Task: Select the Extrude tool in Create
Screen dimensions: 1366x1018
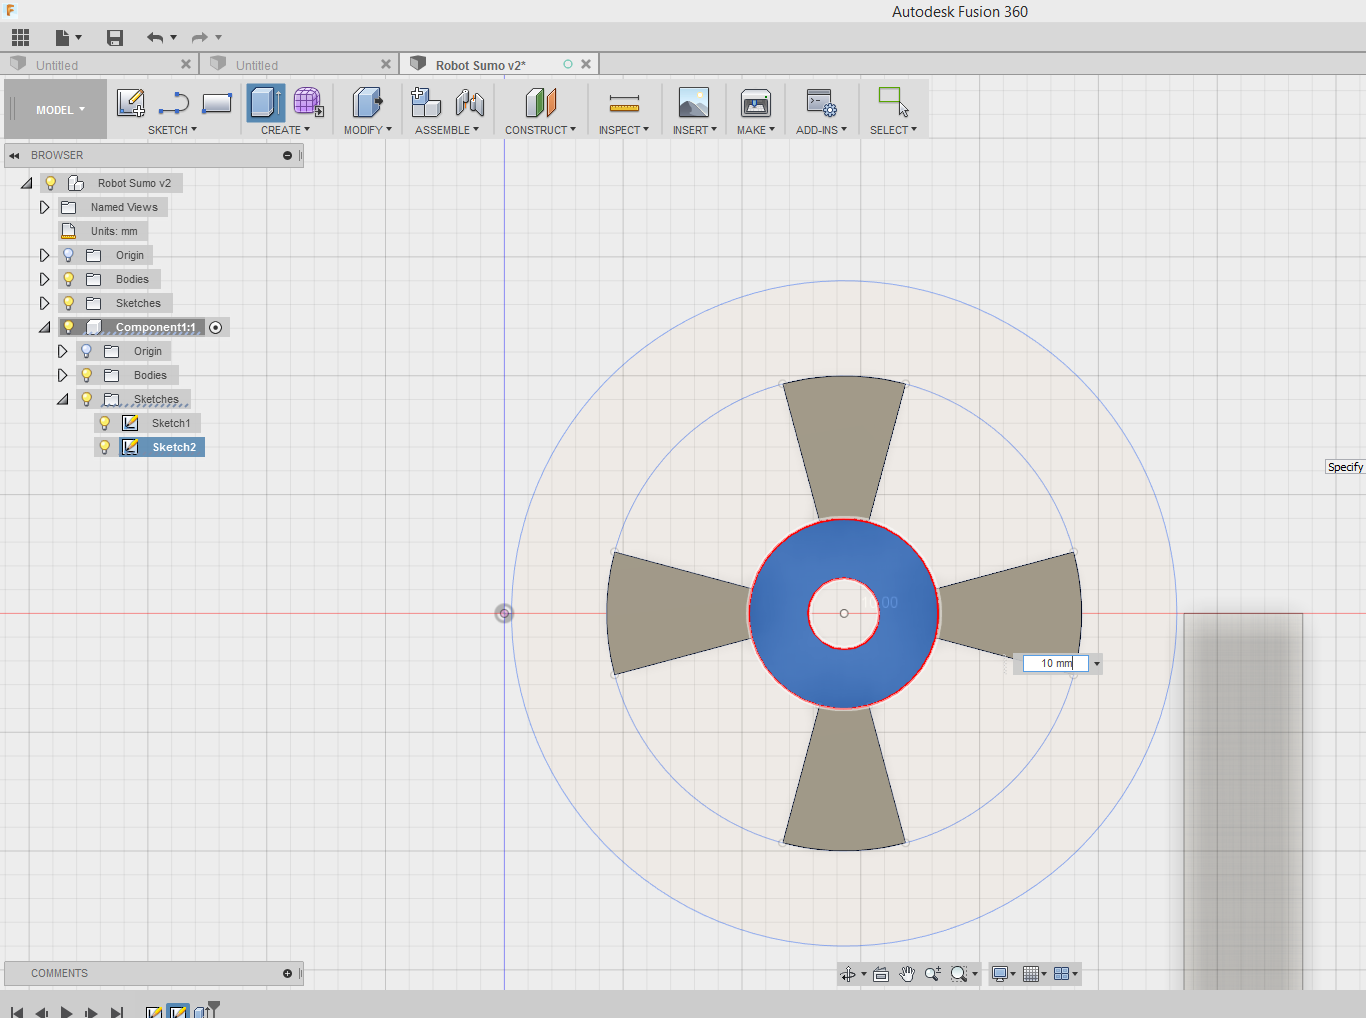Action: pos(265,102)
